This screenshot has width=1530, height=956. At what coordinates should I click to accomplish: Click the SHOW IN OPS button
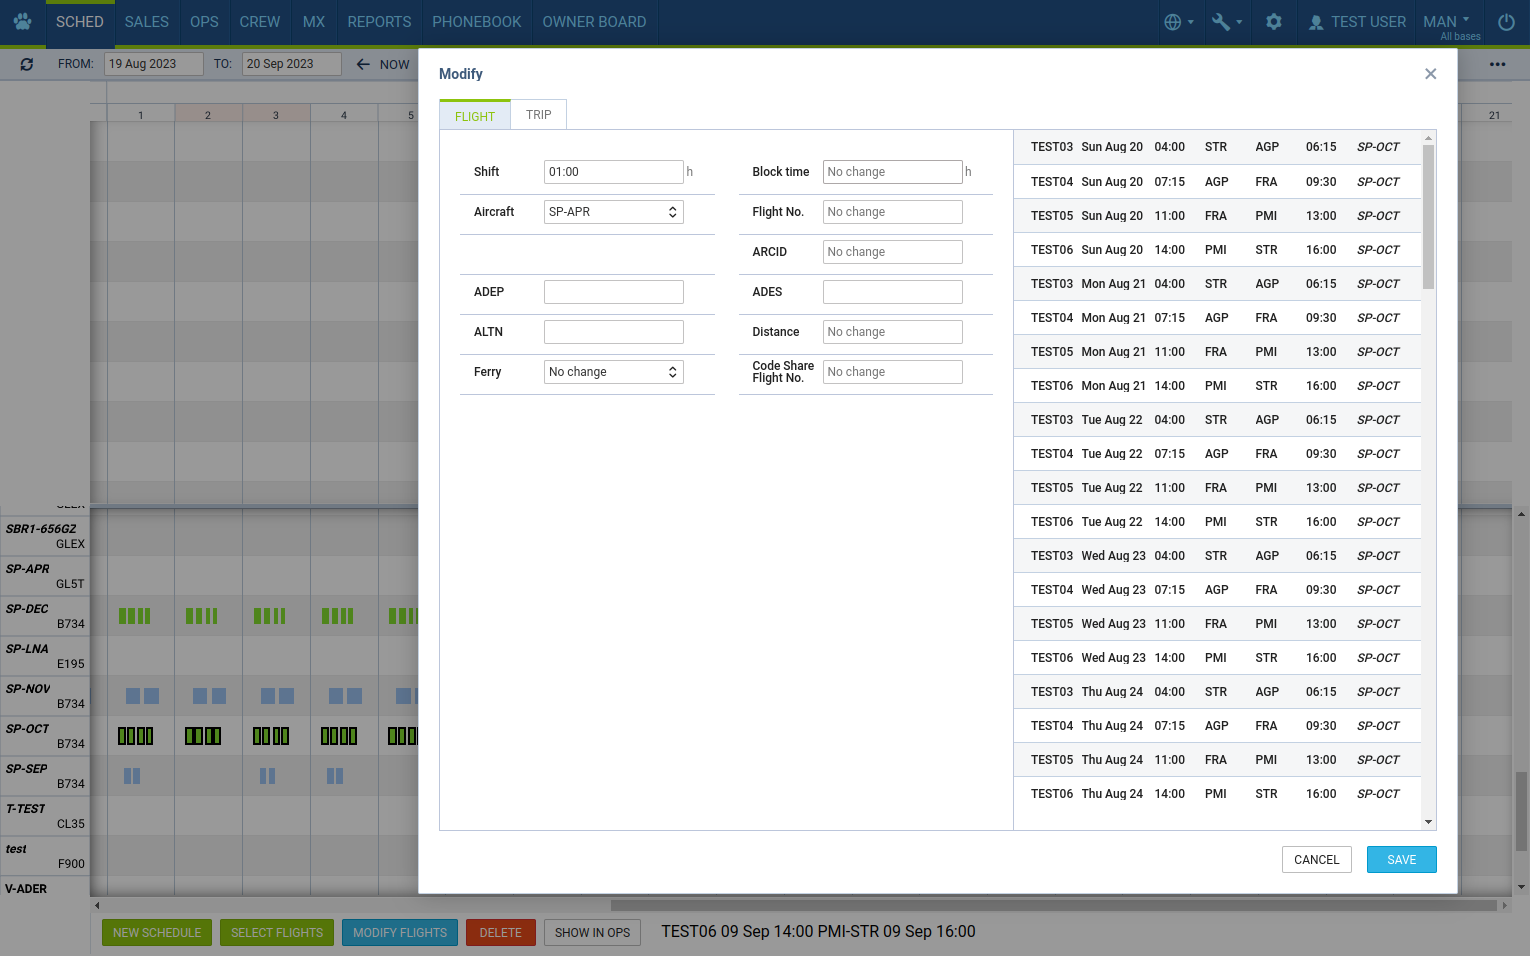(x=592, y=932)
